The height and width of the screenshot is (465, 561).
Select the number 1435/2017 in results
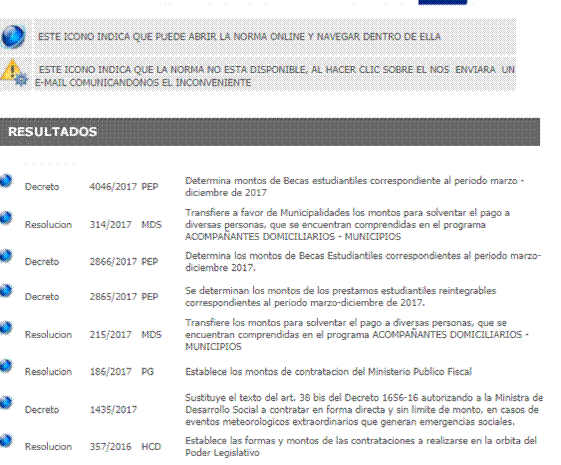113,410
